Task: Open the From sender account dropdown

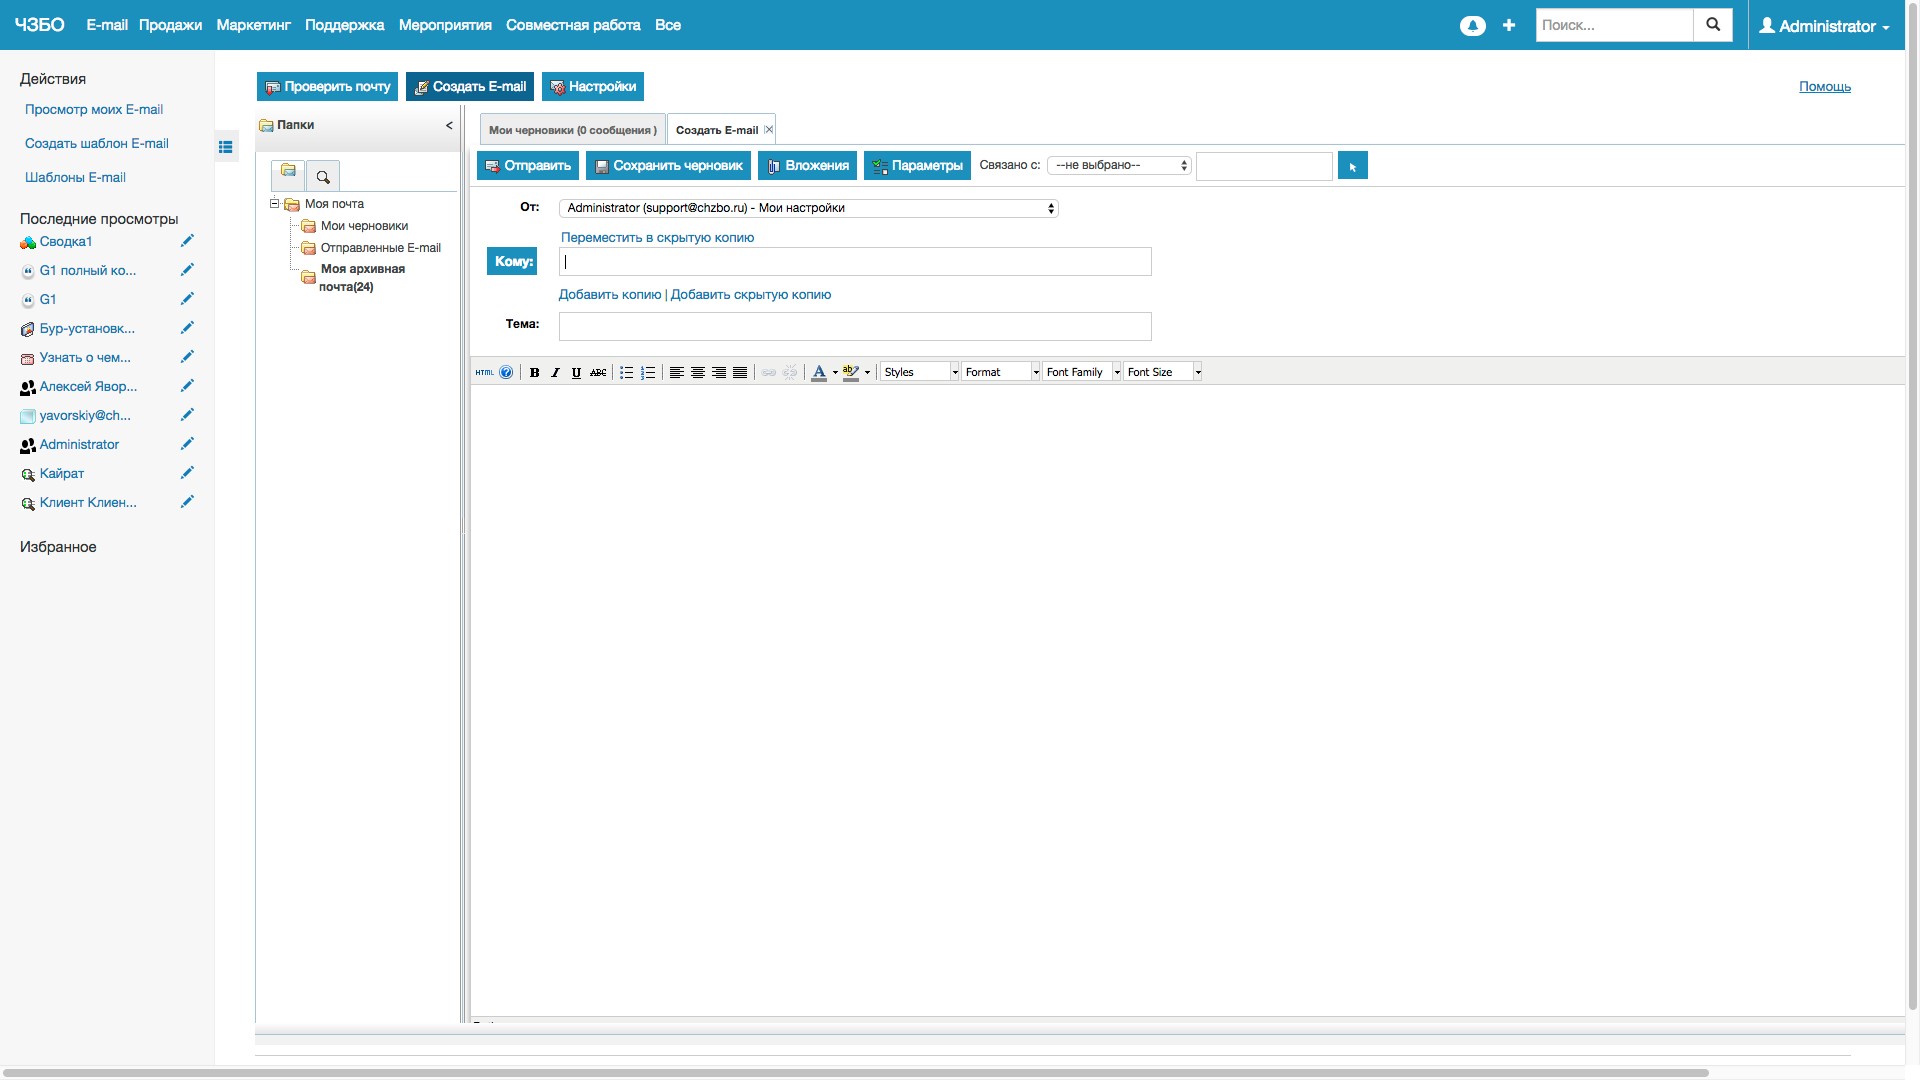Action: tap(808, 208)
